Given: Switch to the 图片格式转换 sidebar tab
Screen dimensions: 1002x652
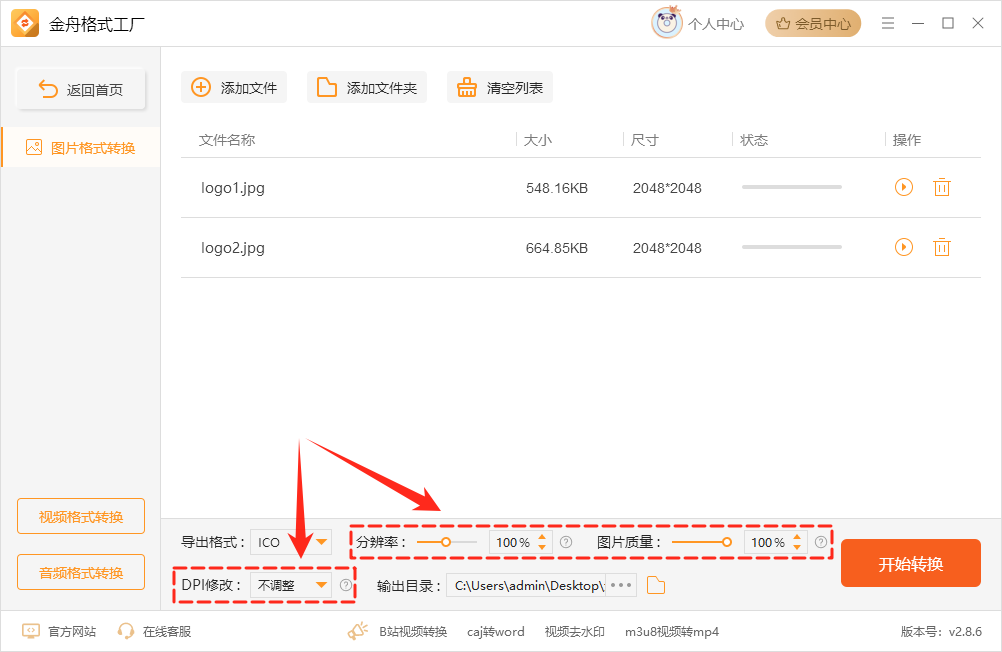Looking at the screenshot, I should click(x=80, y=146).
